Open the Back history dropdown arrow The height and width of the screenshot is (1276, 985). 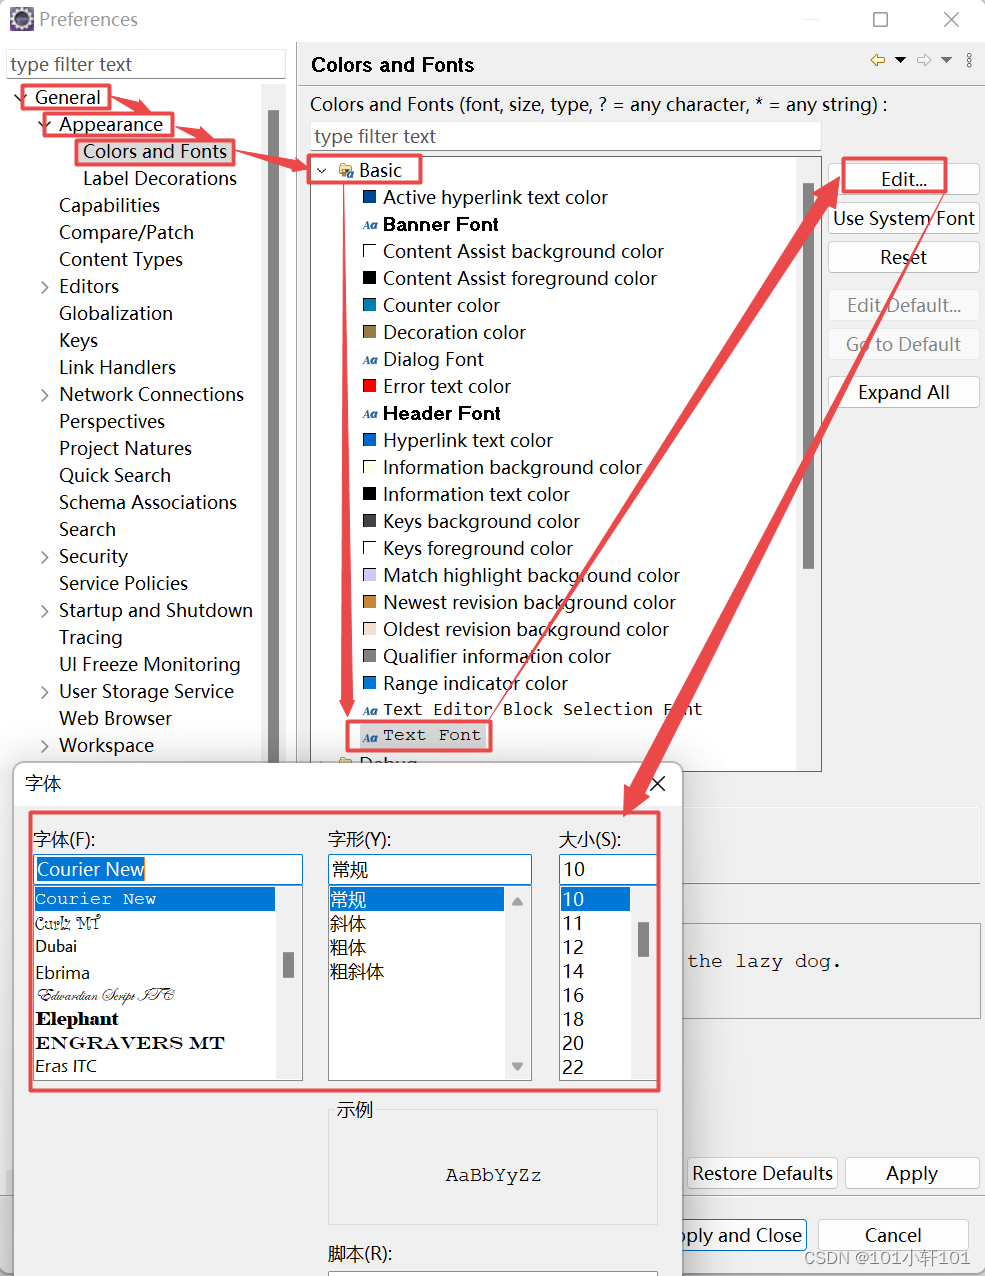[901, 60]
